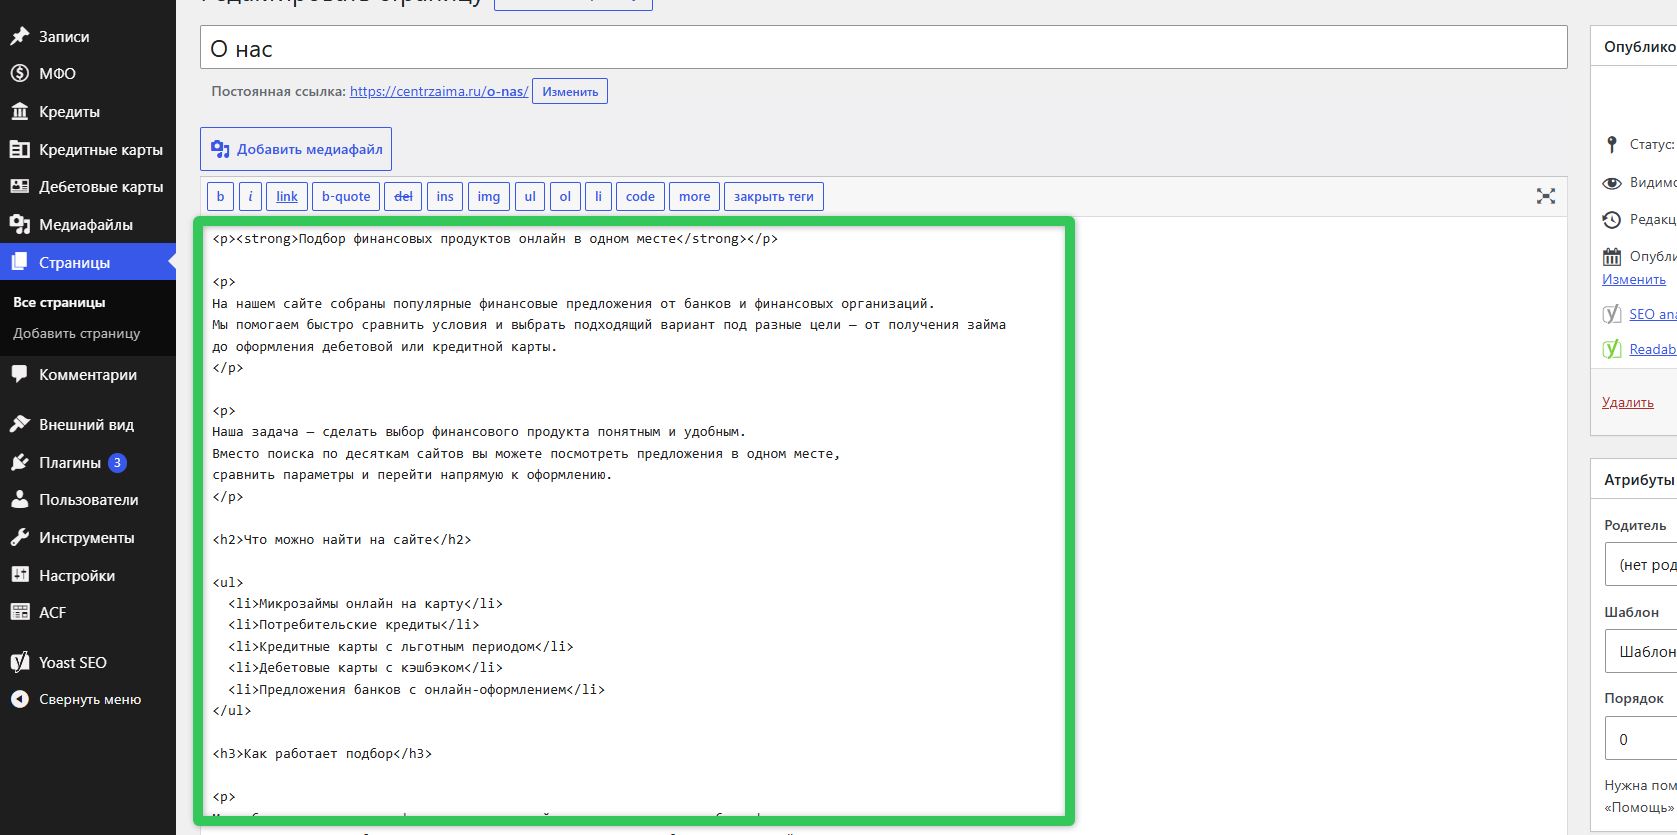The image size is (1677, 835).
Task: Click the Медиафайлы sidebar icon
Action: tap(19, 225)
